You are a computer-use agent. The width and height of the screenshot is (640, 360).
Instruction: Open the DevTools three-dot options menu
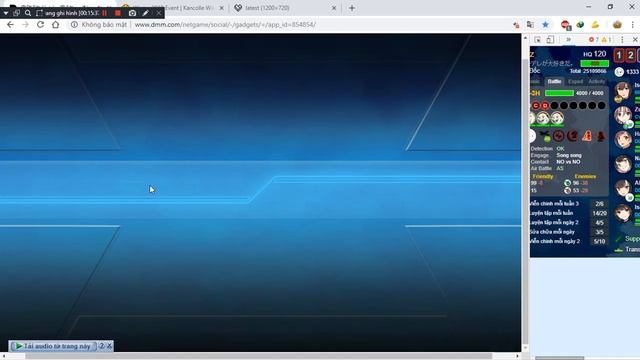coord(622,40)
